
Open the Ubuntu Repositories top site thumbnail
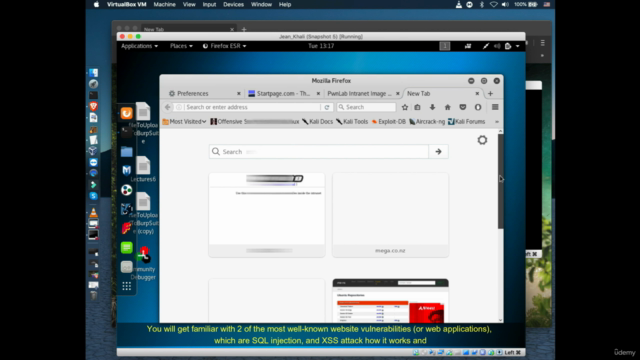pos(390,301)
